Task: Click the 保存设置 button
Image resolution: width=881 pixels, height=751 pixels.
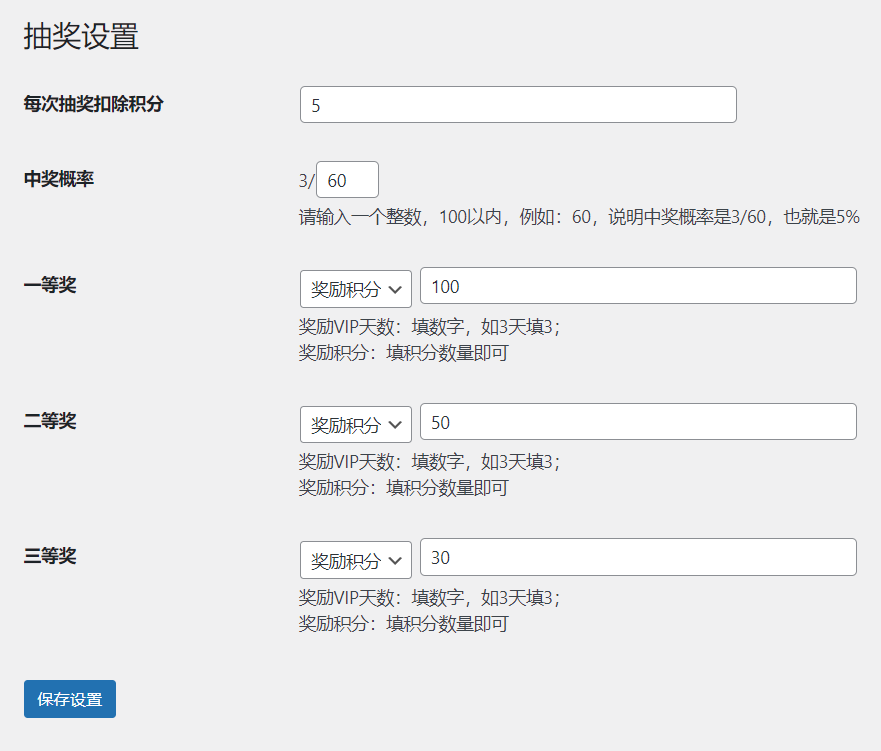Action: click(70, 699)
